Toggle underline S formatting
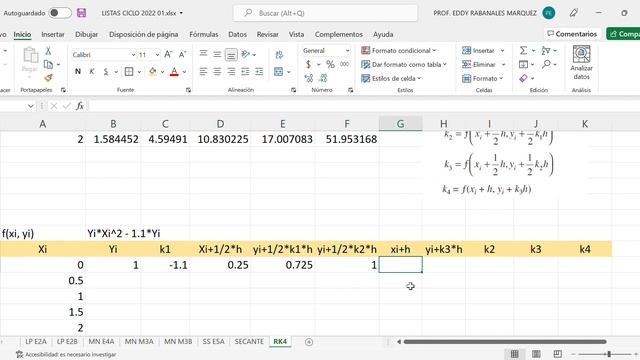This screenshot has height=360, width=640. click(106, 72)
